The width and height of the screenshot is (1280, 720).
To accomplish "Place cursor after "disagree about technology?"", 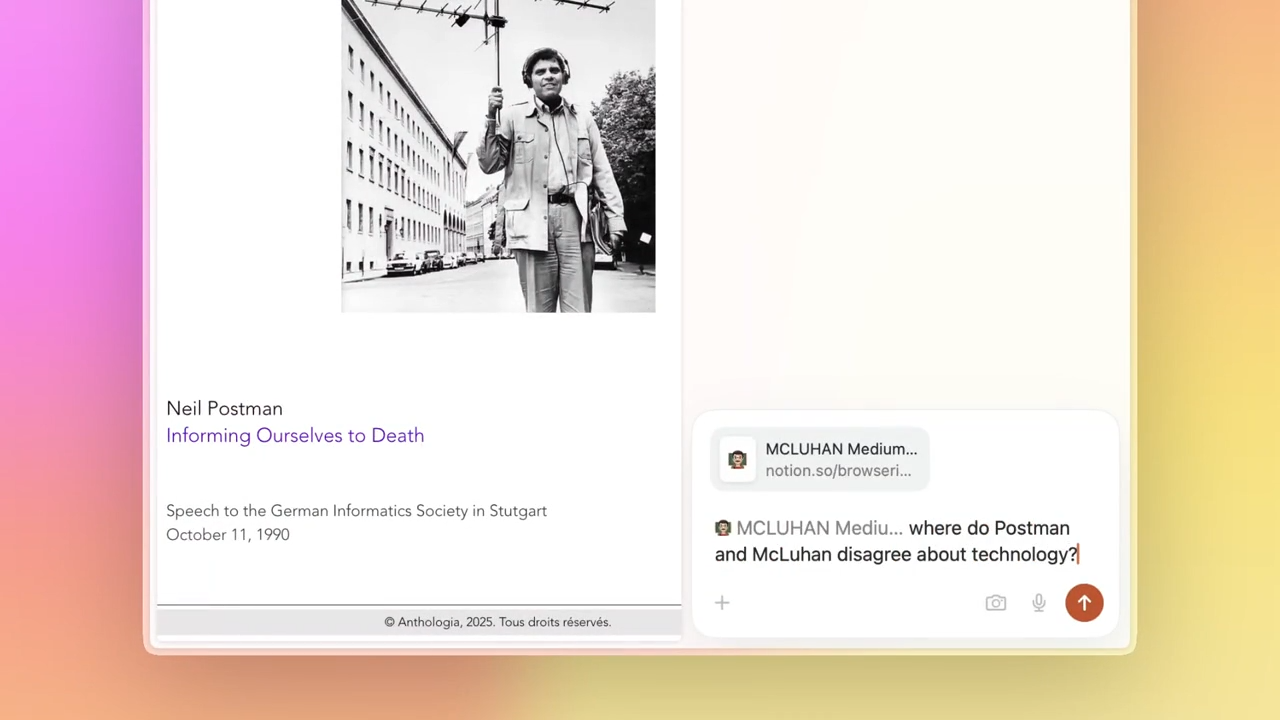I will pos(1079,554).
